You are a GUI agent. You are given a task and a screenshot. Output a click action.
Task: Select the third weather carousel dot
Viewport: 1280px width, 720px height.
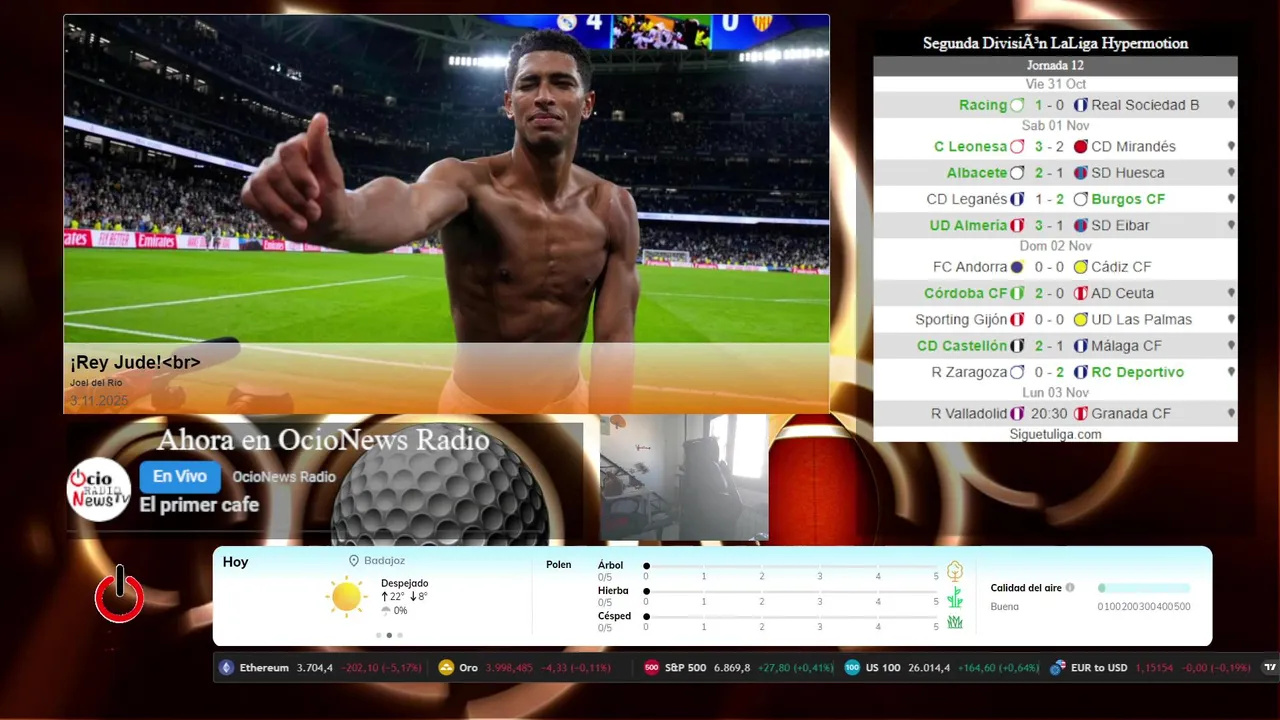(x=400, y=635)
